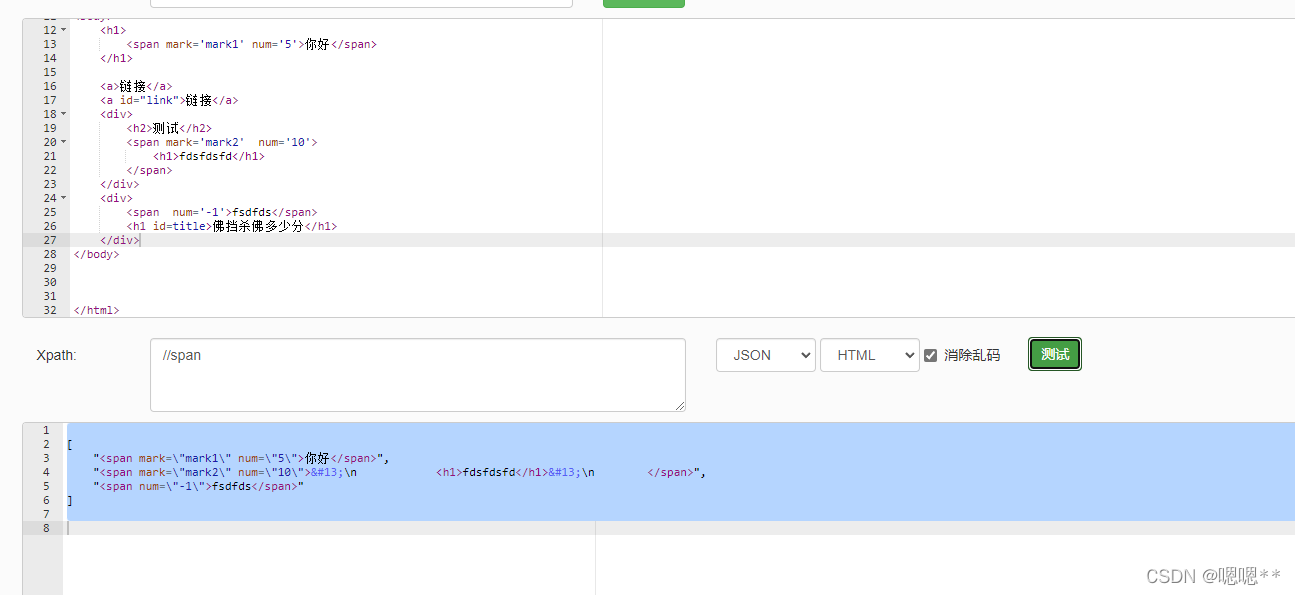Click line 8 in the output editor
Viewport: 1295px width, 595px height.
[x=679, y=528]
